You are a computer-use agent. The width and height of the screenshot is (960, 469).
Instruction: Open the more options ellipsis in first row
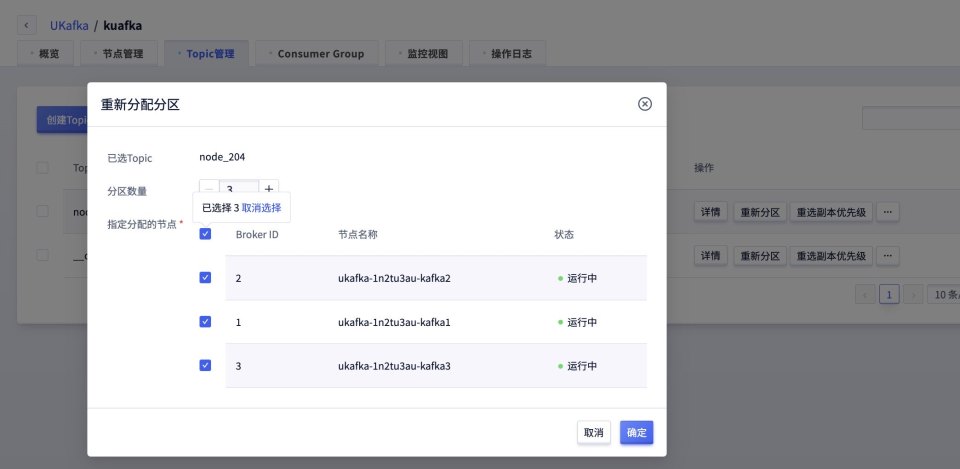click(887, 212)
